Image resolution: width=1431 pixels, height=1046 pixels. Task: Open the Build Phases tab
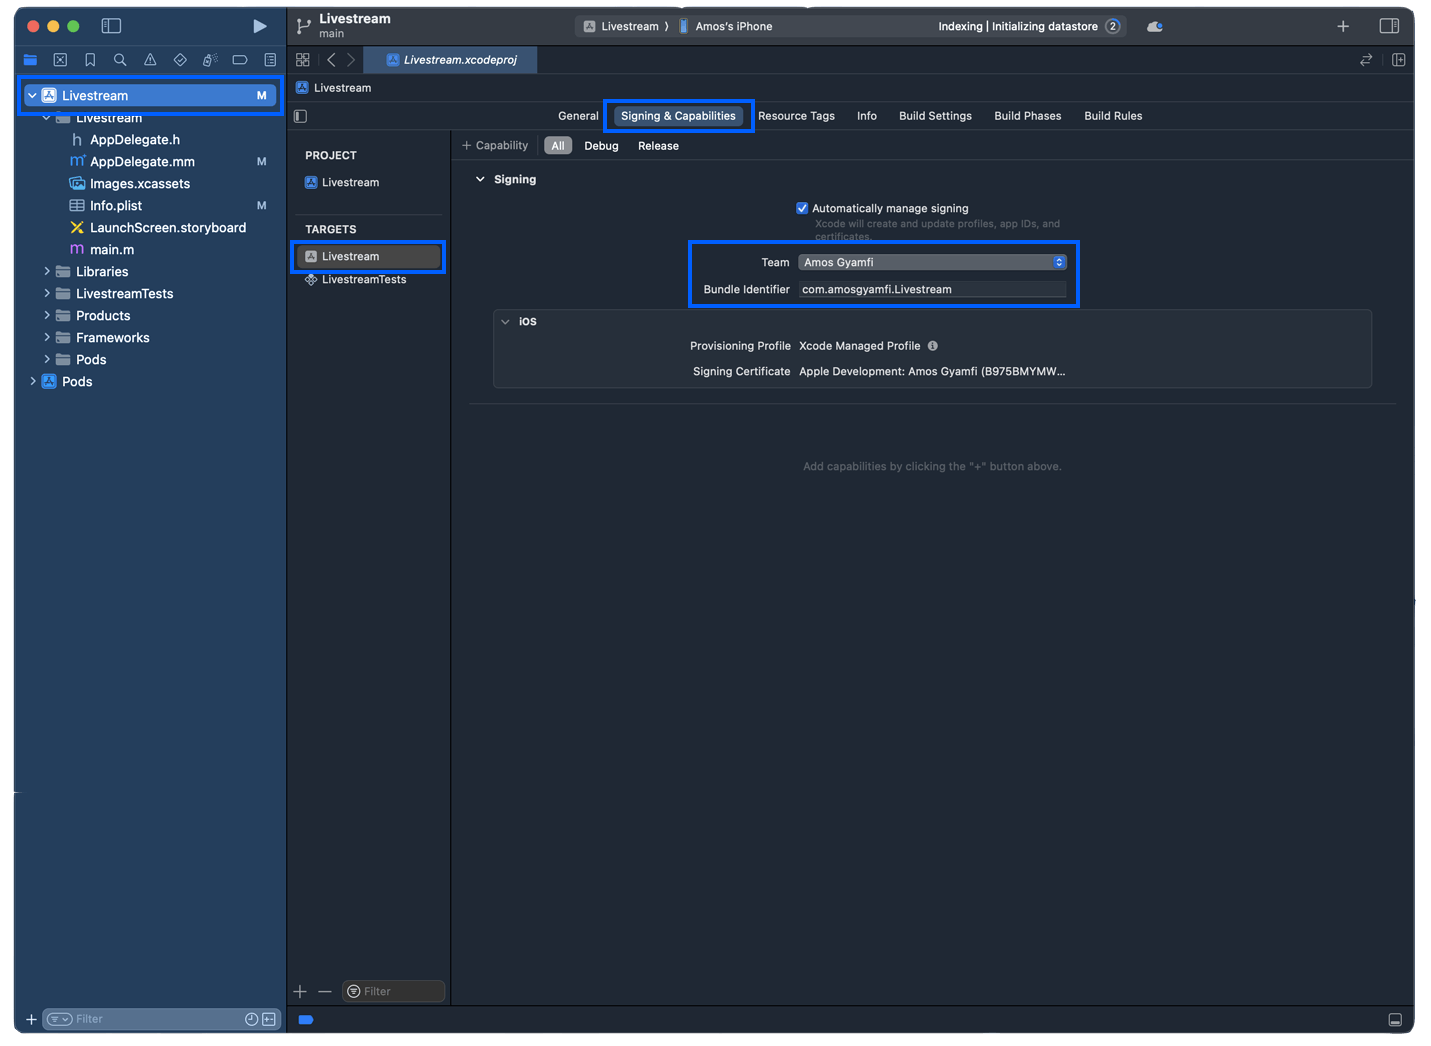point(1027,116)
